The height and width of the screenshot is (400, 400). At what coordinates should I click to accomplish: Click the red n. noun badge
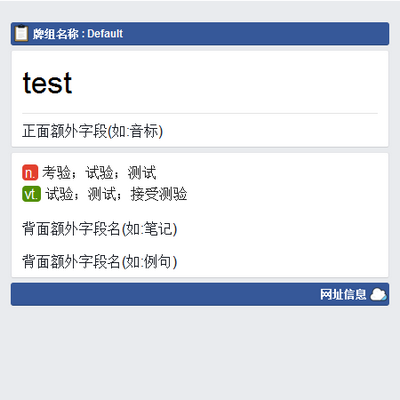click(30, 173)
